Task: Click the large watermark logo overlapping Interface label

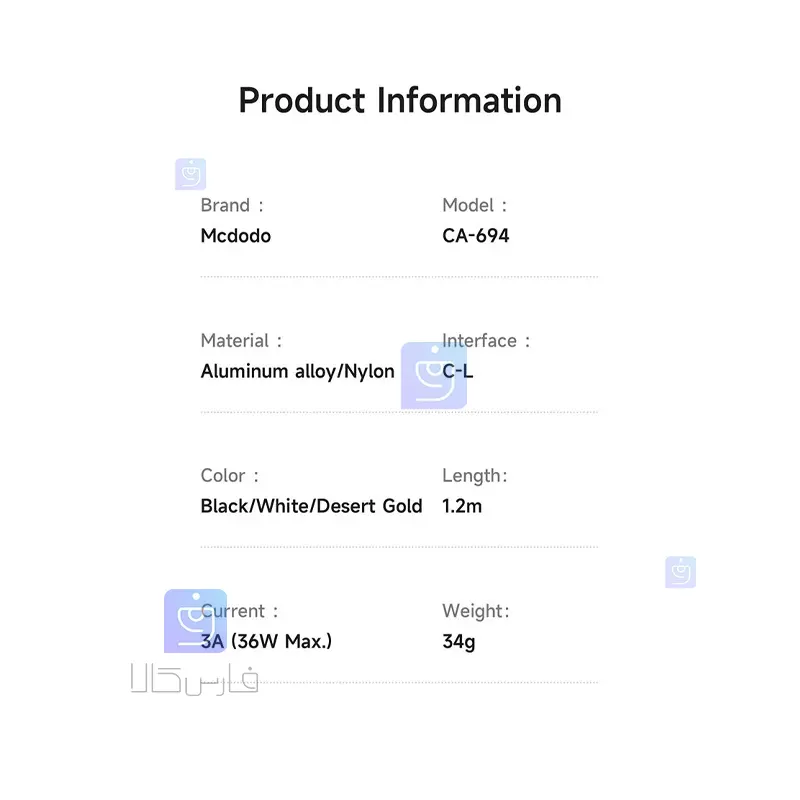Action: click(x=433, y=376)
